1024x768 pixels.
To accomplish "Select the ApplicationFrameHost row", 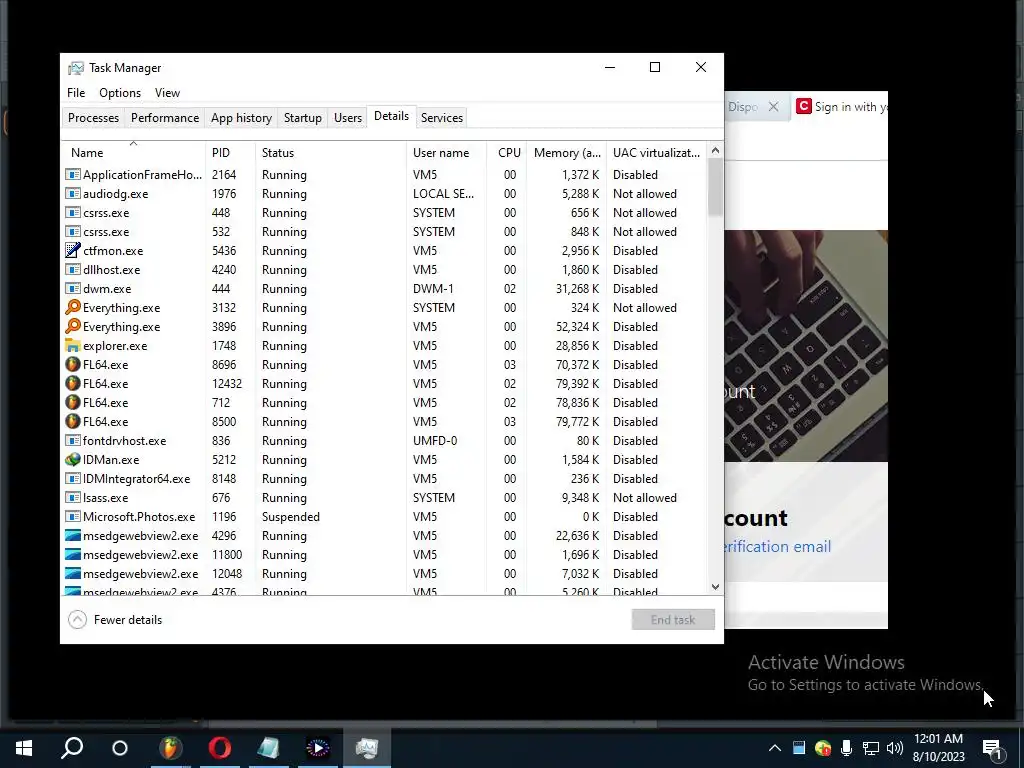I will pyautogui.click(x=385, y=175).
